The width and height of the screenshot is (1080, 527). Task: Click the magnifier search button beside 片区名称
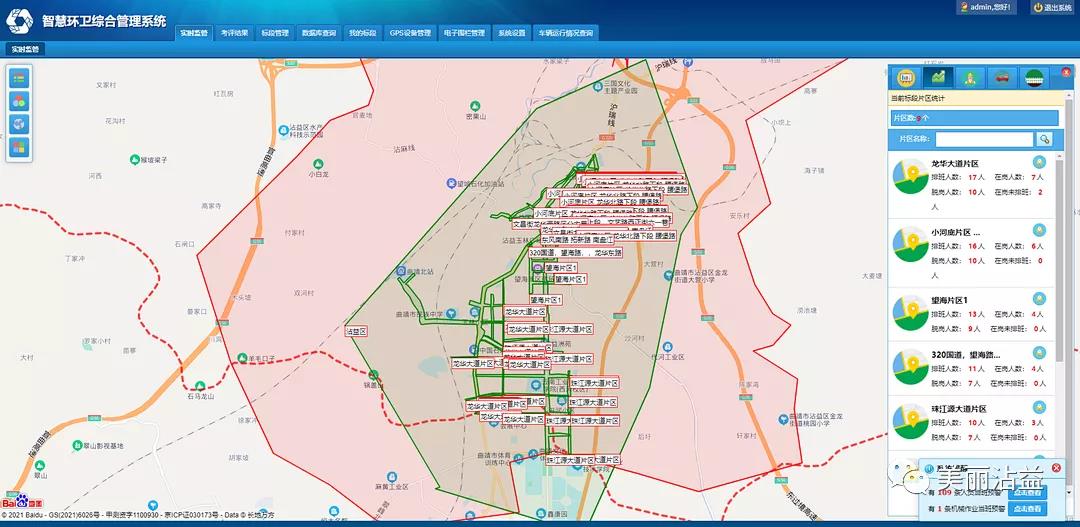[x=1045, y=139]
